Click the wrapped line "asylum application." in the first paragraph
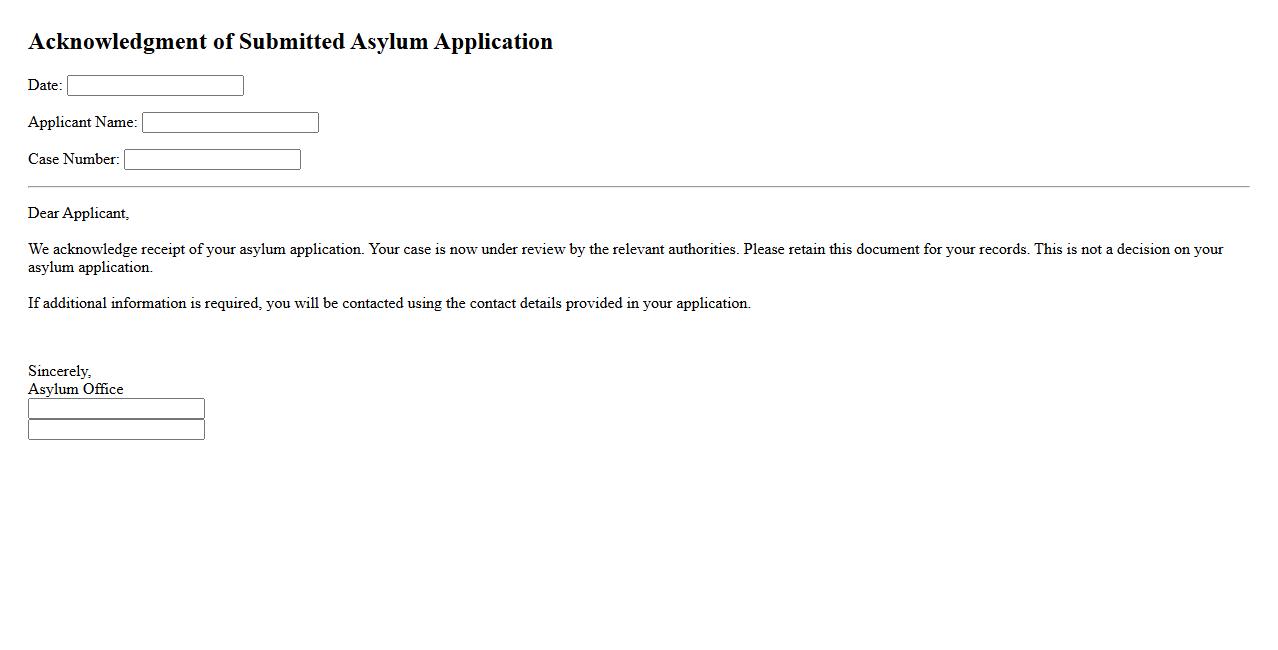The width and height of the screenshot is (1278, 650). click(90, 267)
